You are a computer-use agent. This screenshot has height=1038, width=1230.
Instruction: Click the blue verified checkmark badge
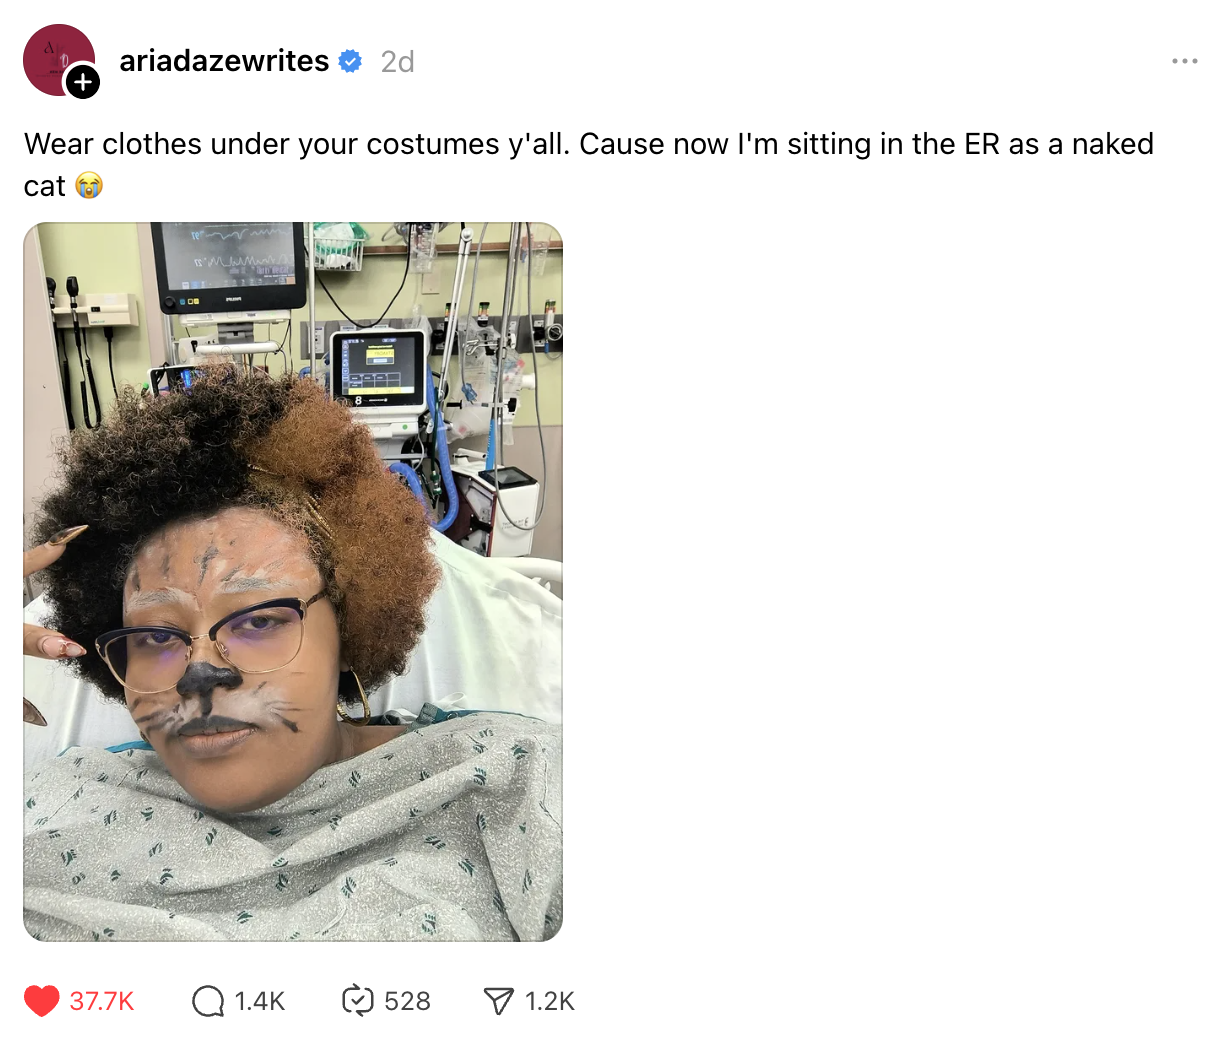pyautogui.click(x=351, y=61)
